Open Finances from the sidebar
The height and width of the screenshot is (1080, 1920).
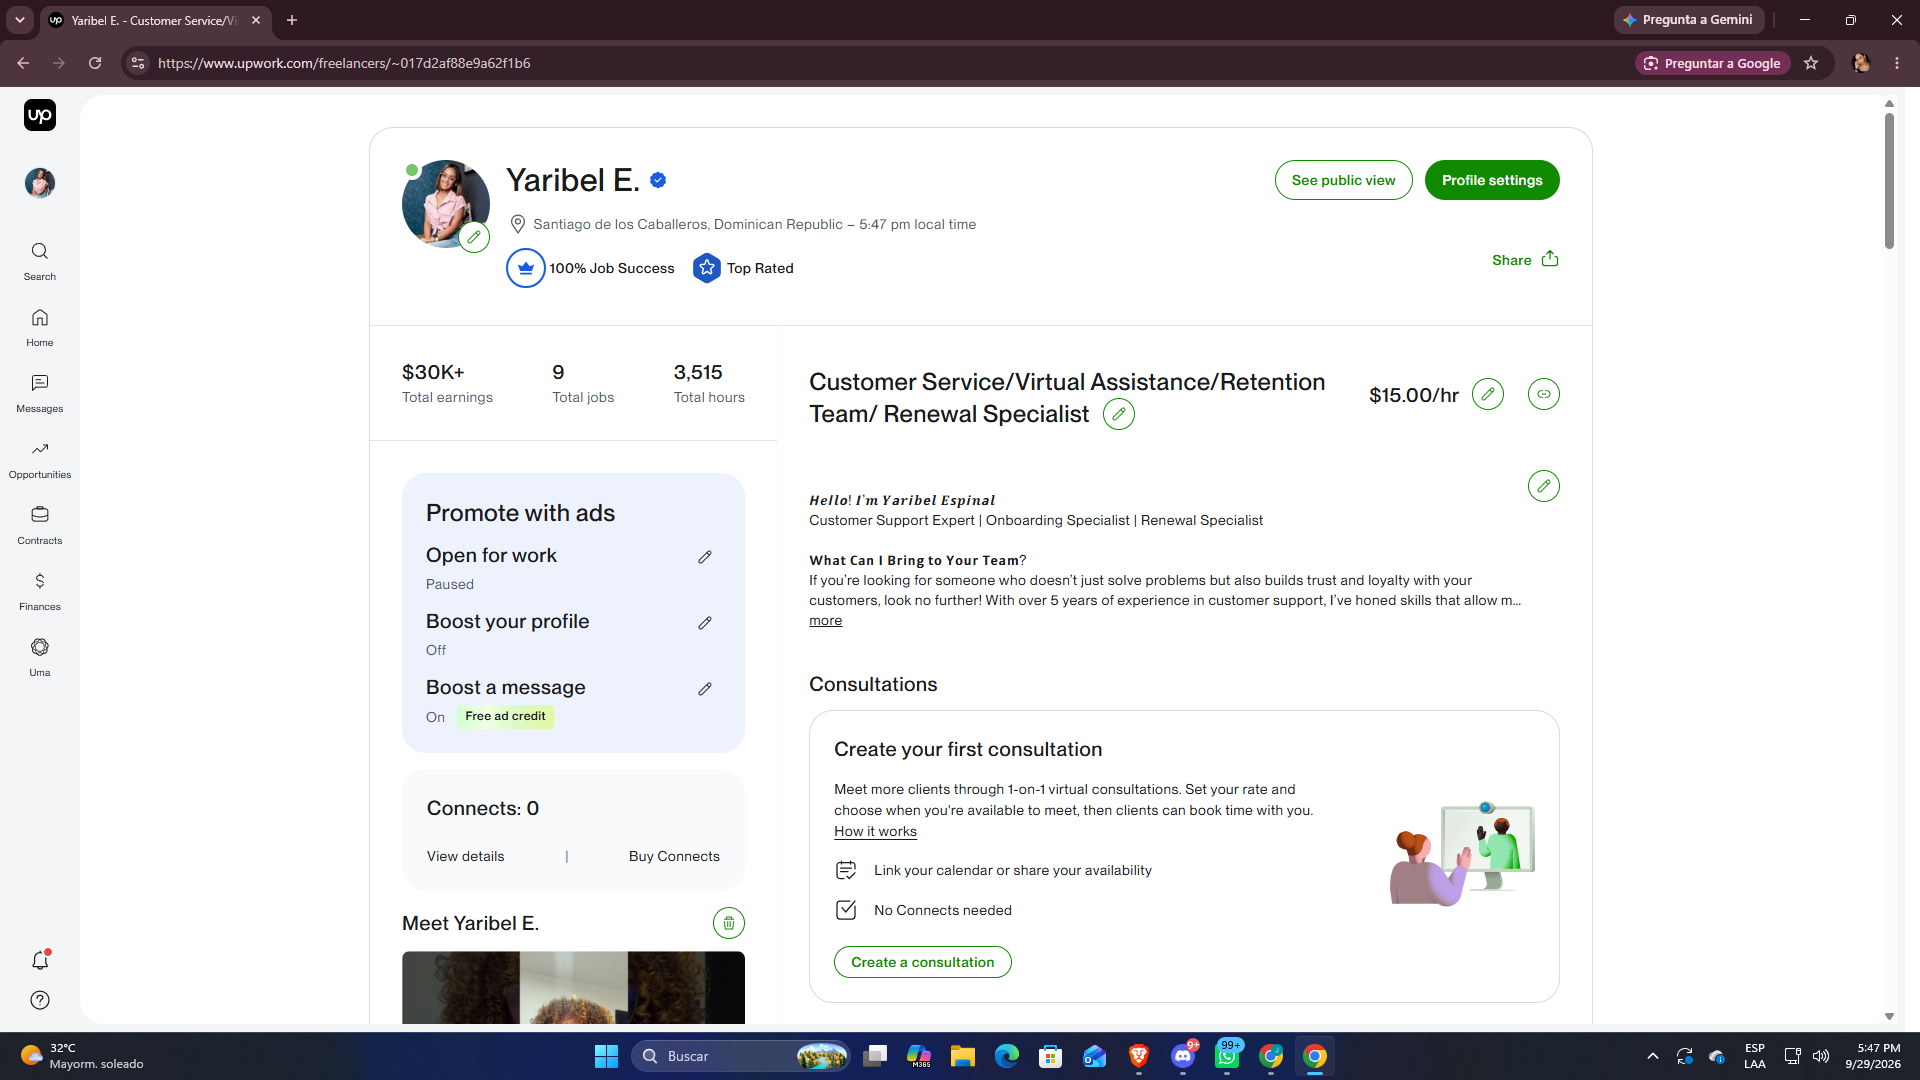40,592
